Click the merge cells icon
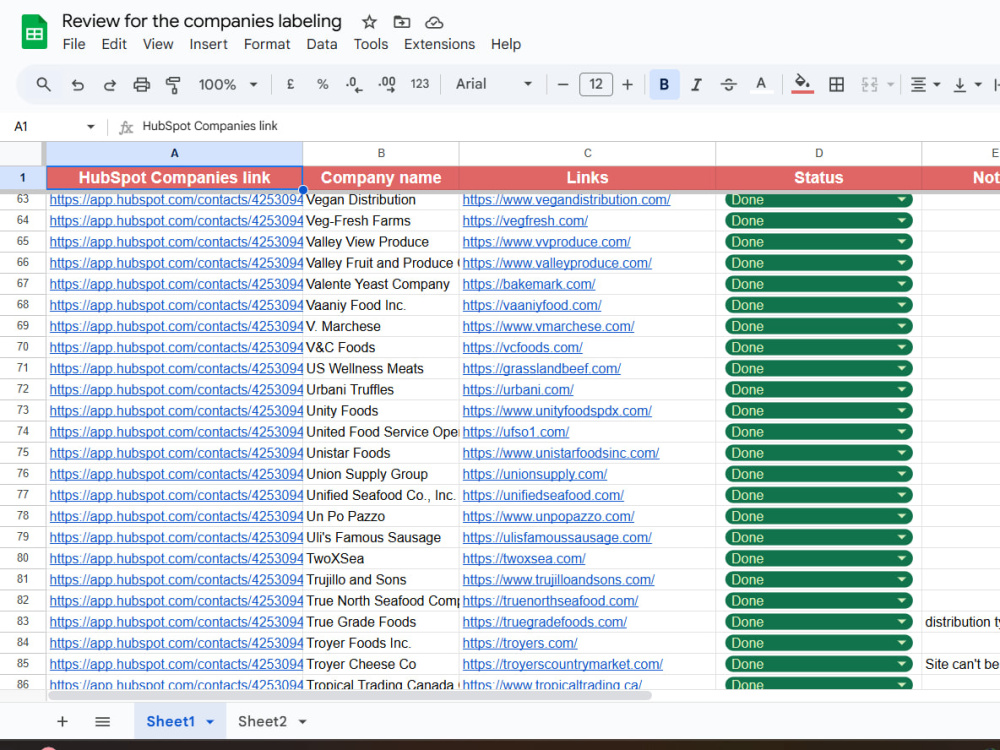This screenshot has width=1000, height=750. pos(869,84)
